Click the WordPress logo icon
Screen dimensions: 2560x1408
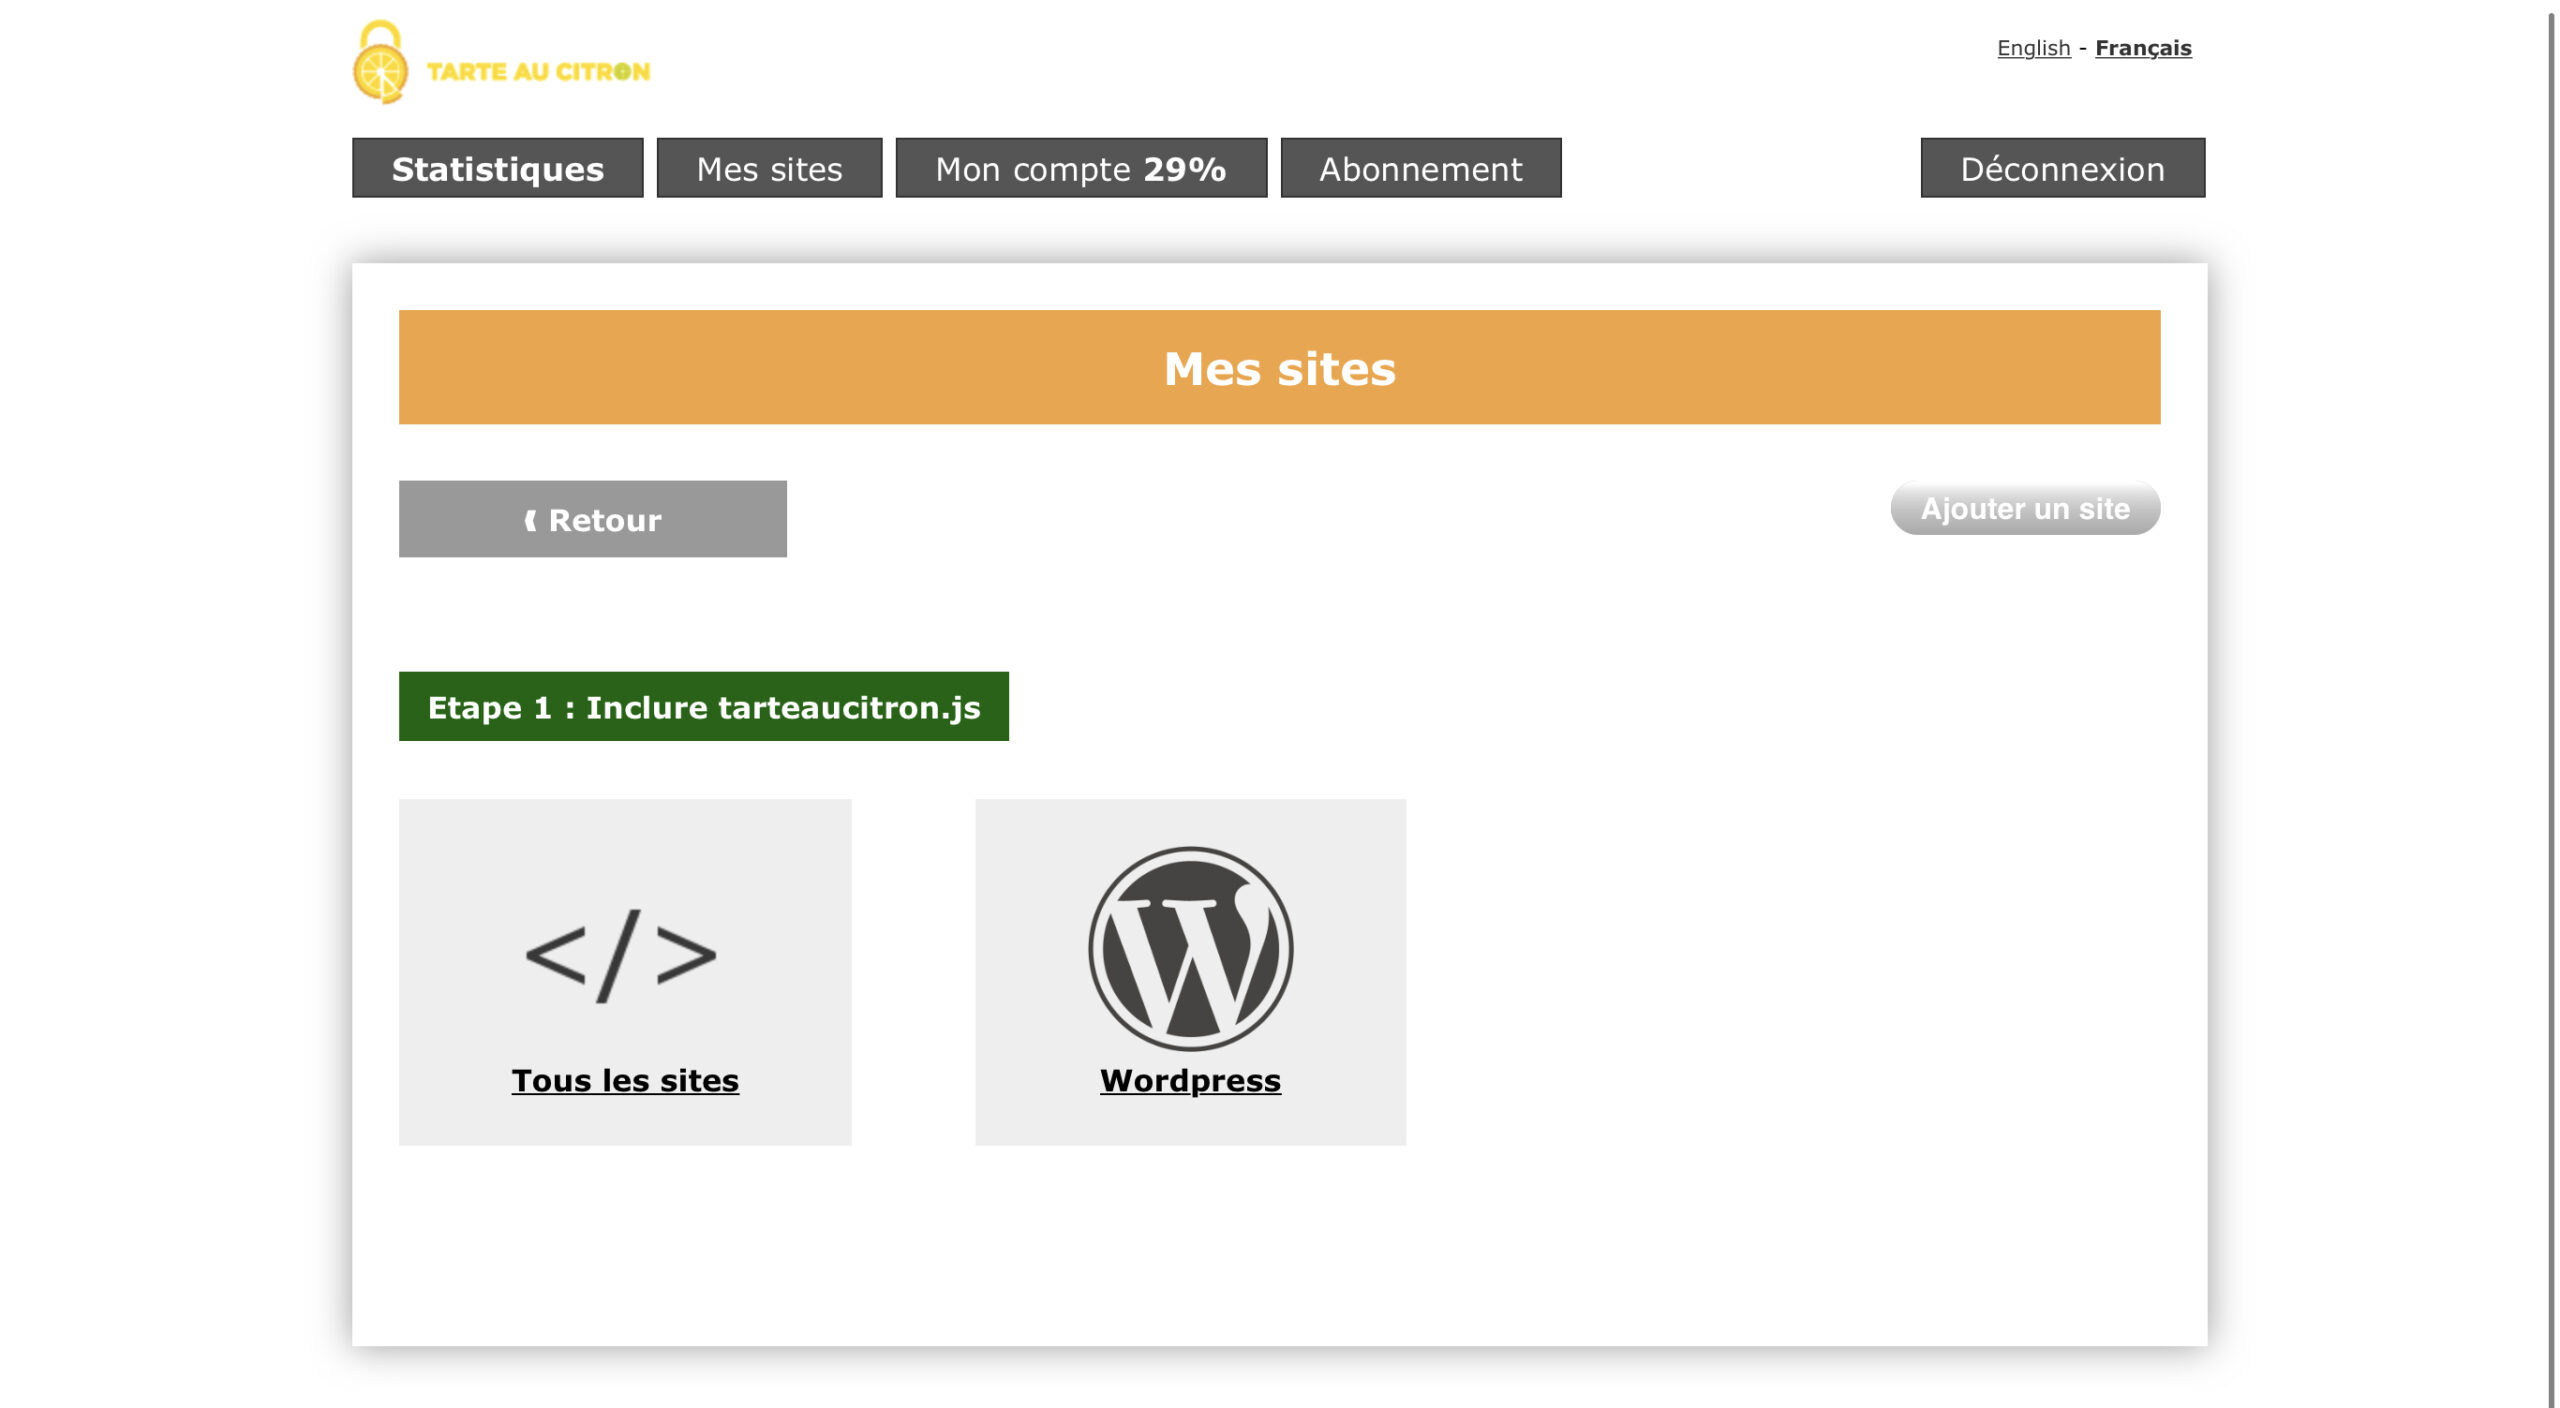pos(1190,948)
